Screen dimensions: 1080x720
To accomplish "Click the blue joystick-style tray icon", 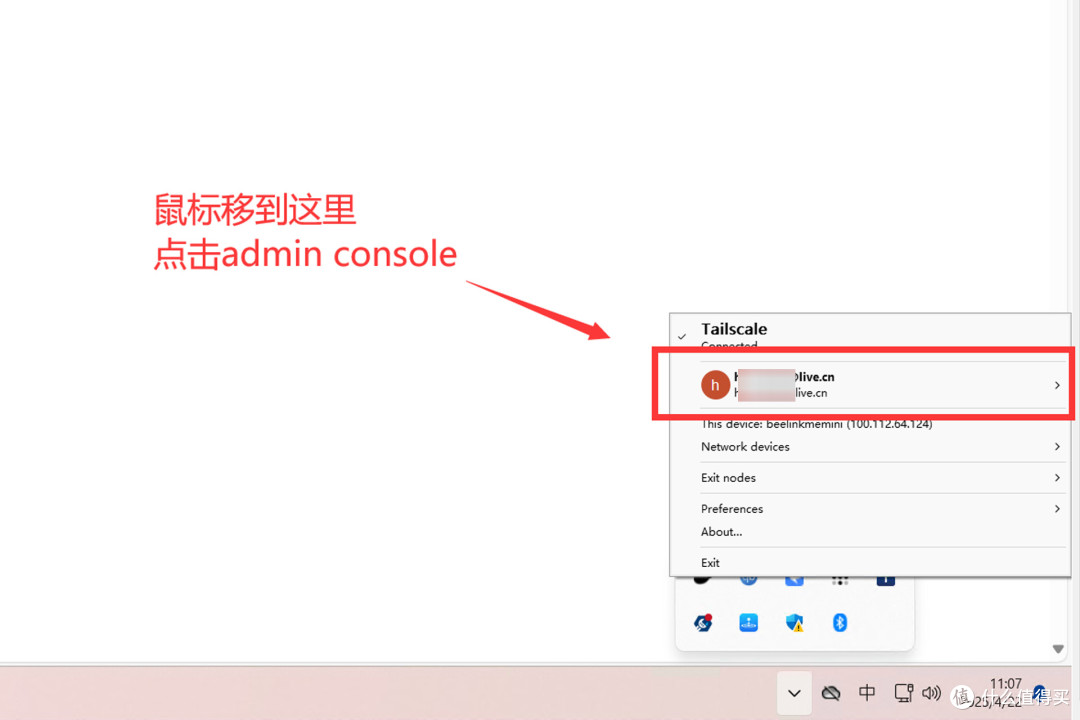I will pos(749,623).
